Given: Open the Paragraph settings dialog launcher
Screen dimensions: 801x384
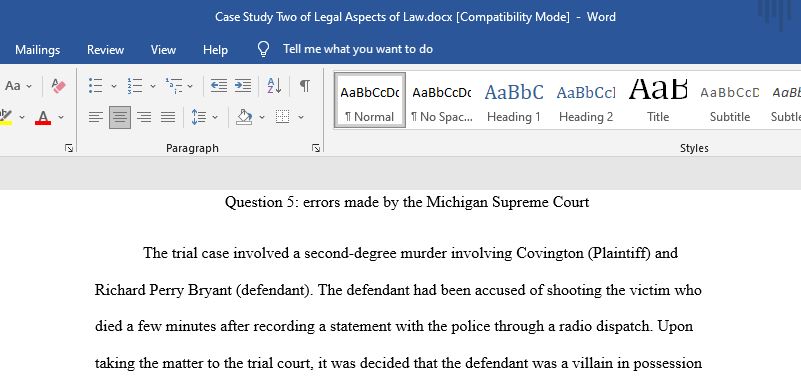Looking at the screenshot, I should click(x=316, y=148).
